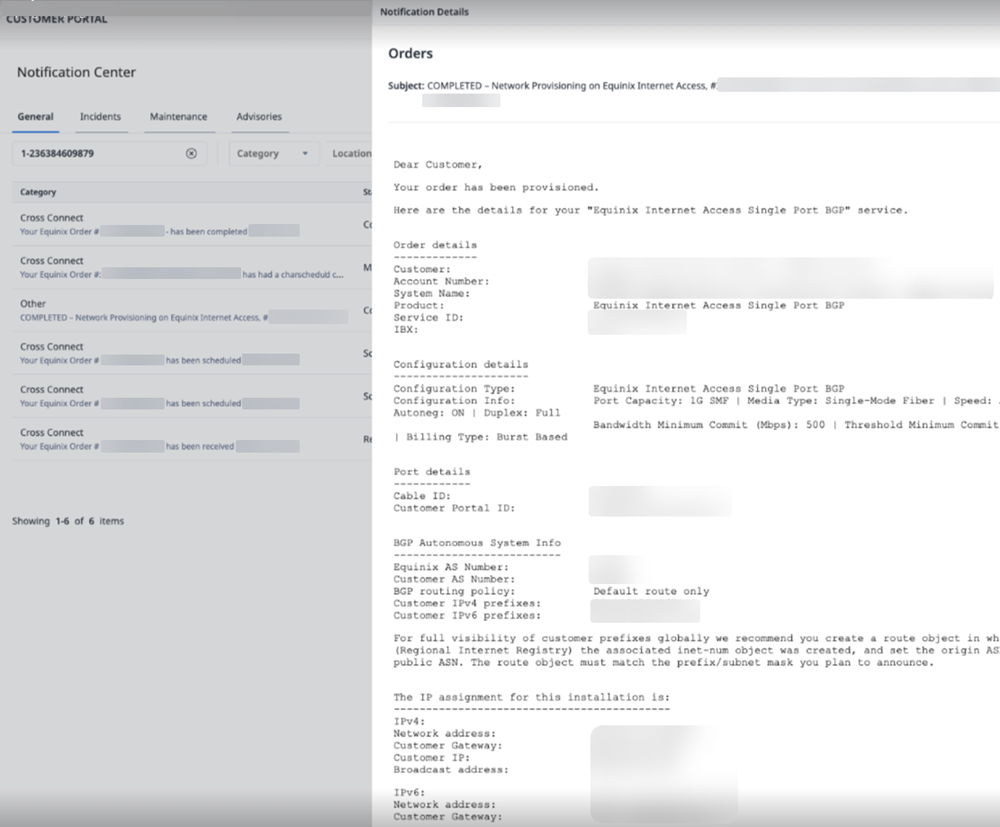Click the 'Customer IPv4 prefixes:' label
Image resolution: width=1000 pixels, height=827 pixels.
pos(467,604)
